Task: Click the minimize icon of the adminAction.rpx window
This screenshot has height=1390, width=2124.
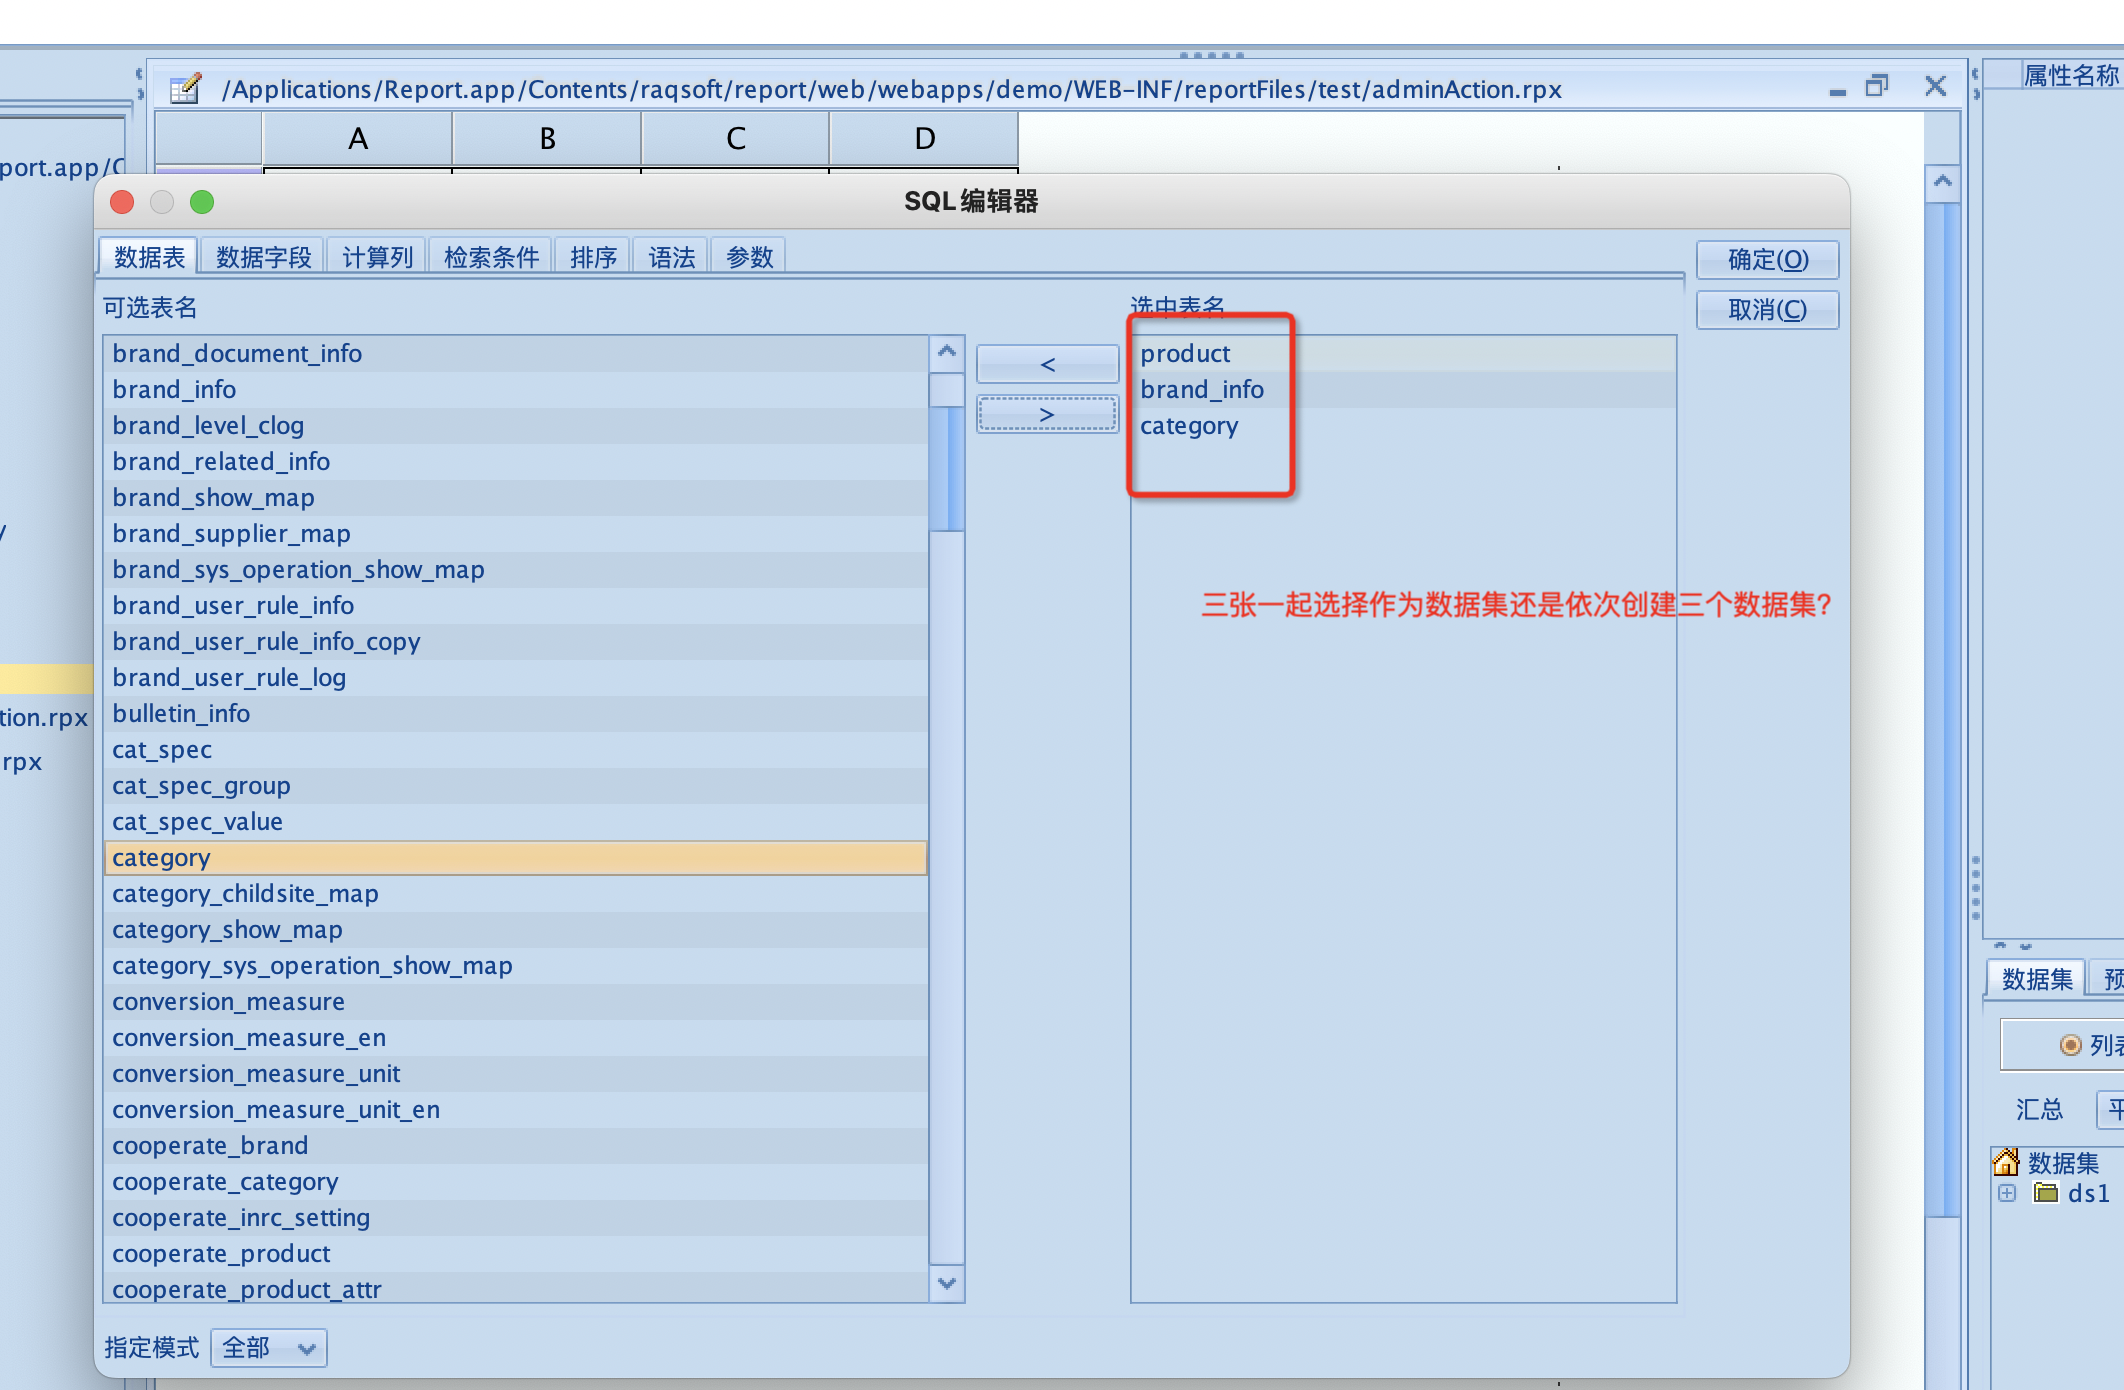Action: tap(1837, 90)
